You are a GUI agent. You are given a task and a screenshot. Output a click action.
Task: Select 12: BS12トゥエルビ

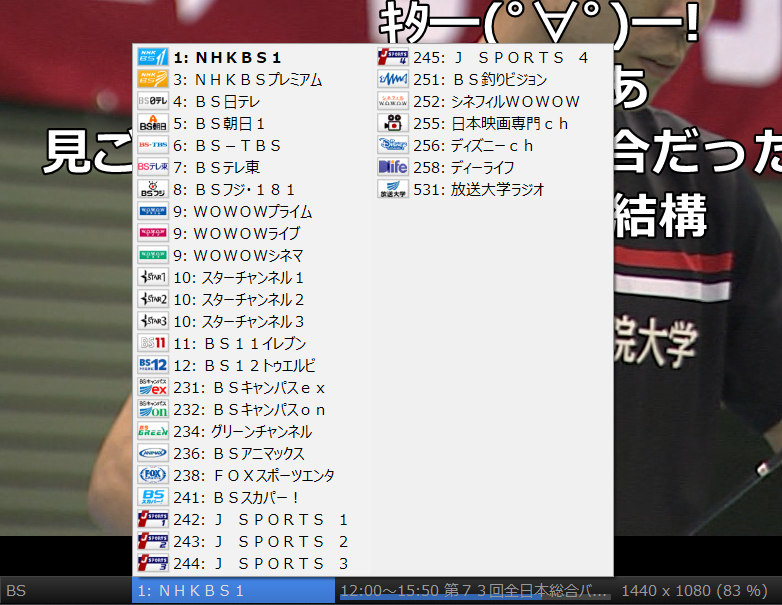253,365
